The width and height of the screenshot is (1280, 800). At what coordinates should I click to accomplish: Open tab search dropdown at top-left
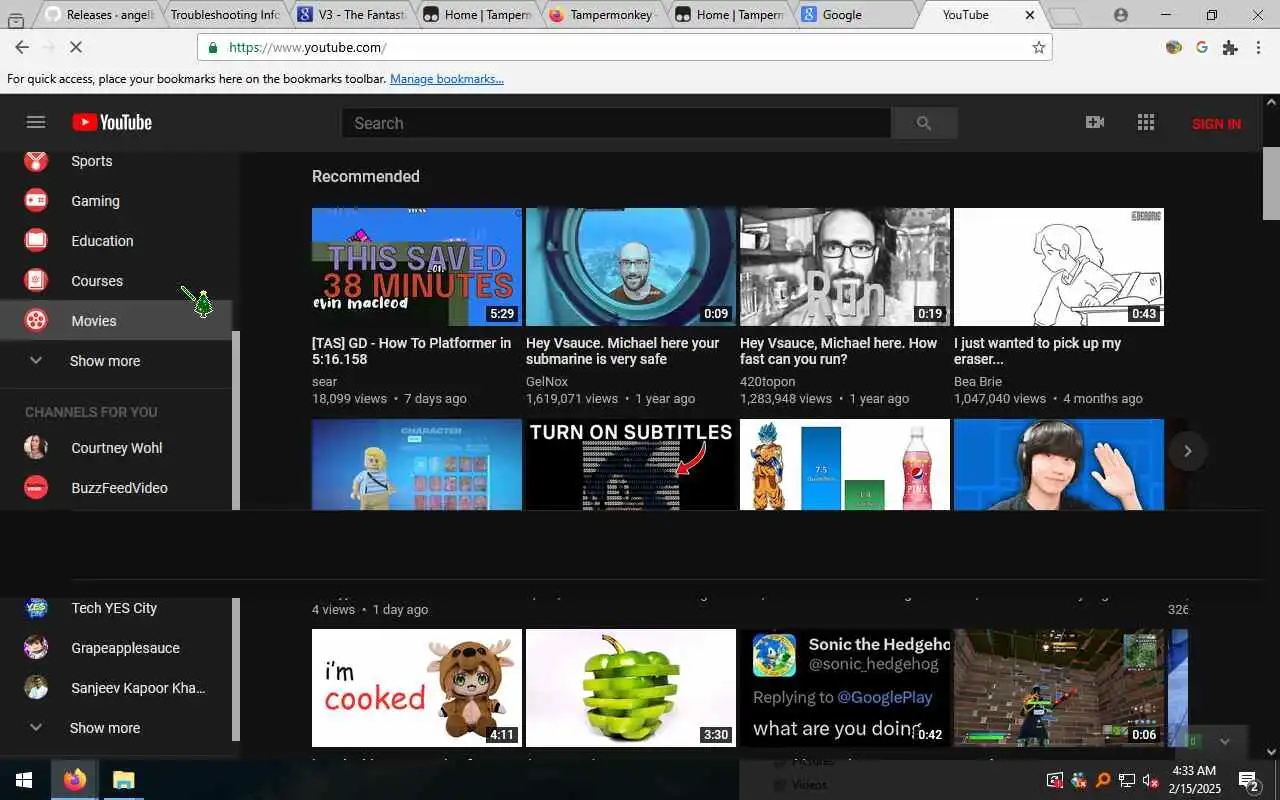16,19
